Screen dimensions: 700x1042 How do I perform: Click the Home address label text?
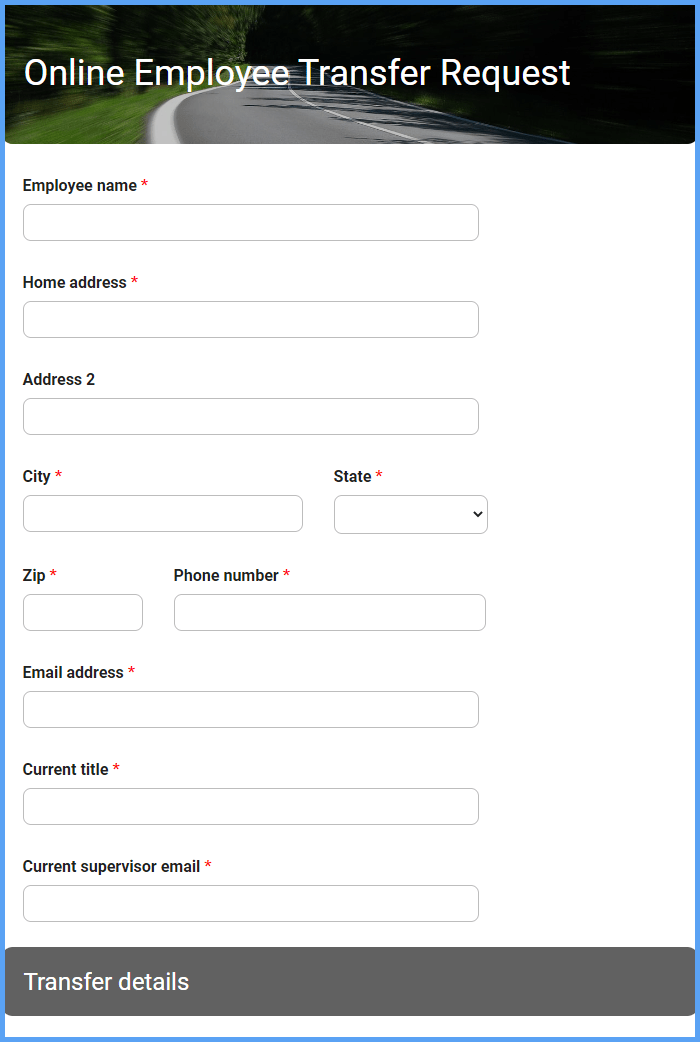coord(75,282)
